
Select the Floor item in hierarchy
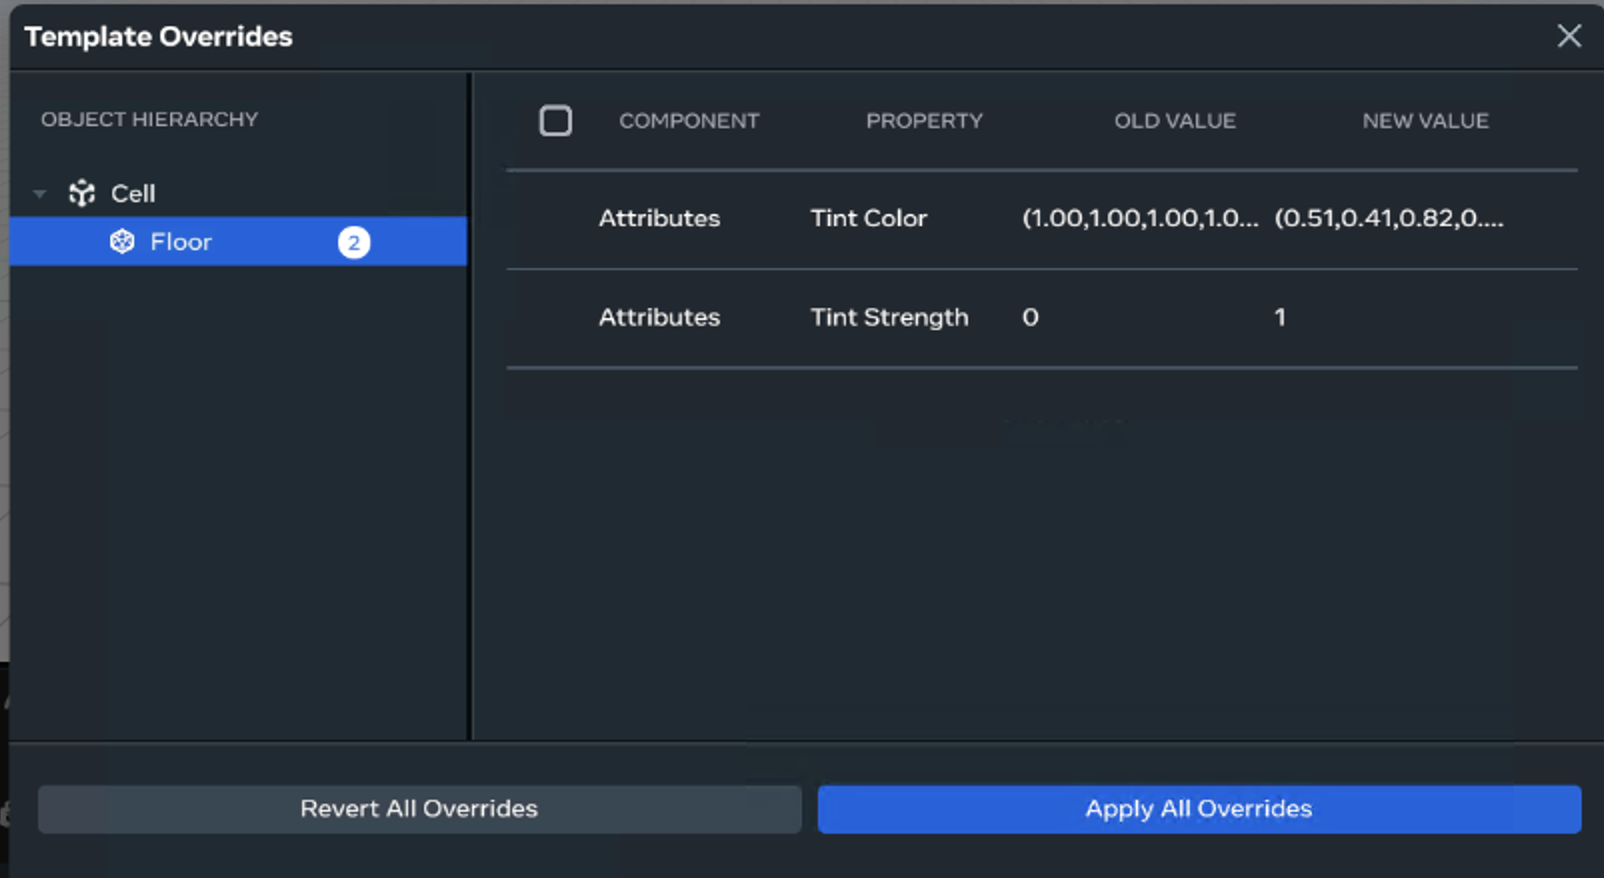(181, 242)
